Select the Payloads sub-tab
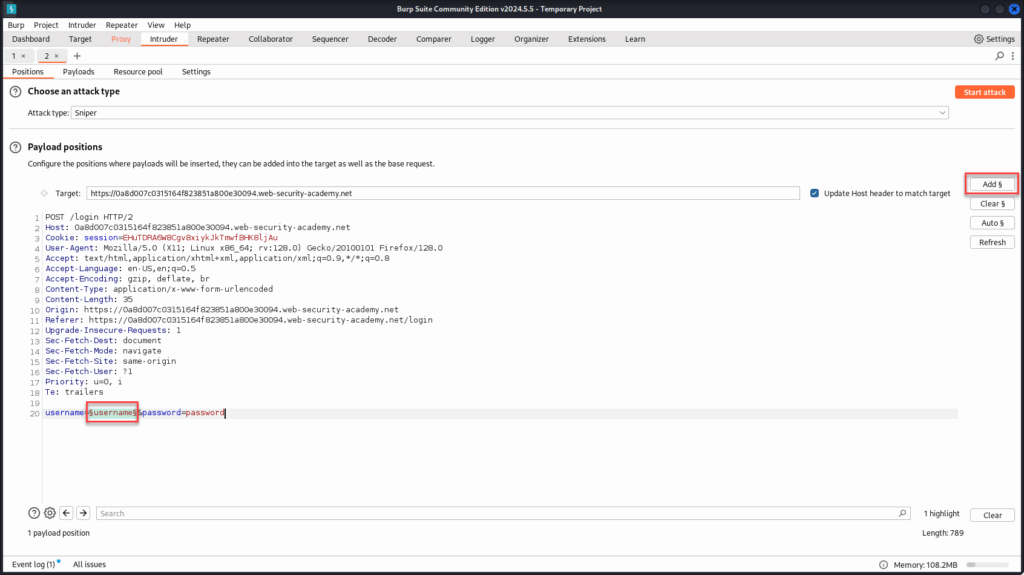 click(x=78, y=72)
